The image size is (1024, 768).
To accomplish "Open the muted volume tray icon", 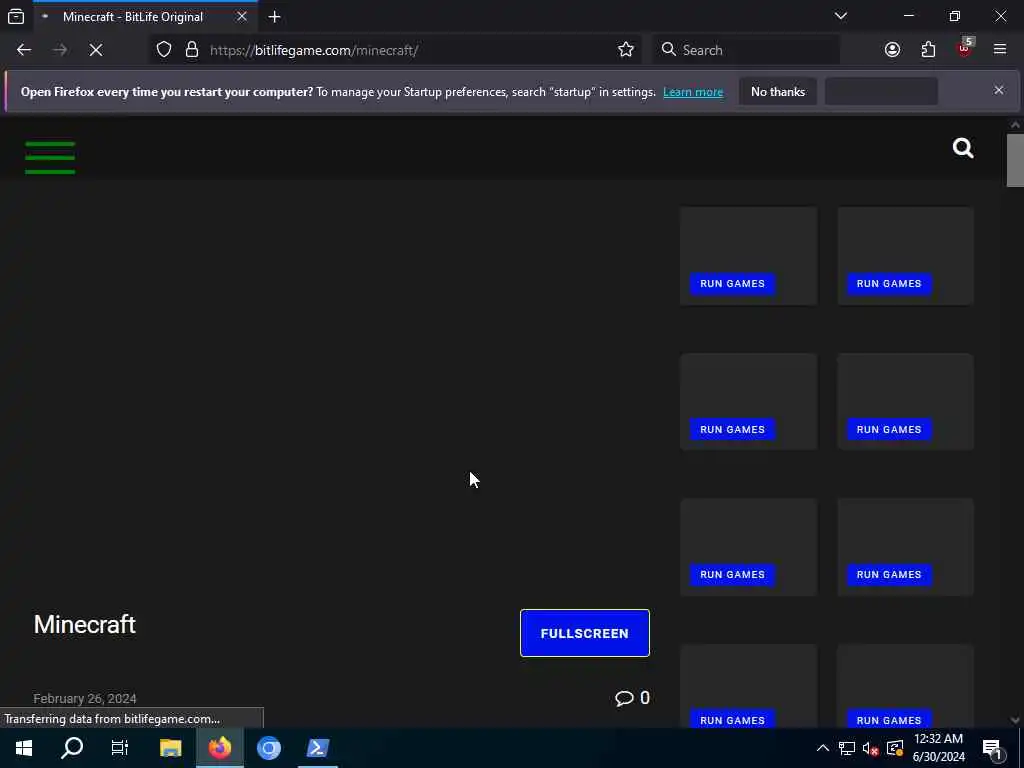I will (x=870, y=748).
